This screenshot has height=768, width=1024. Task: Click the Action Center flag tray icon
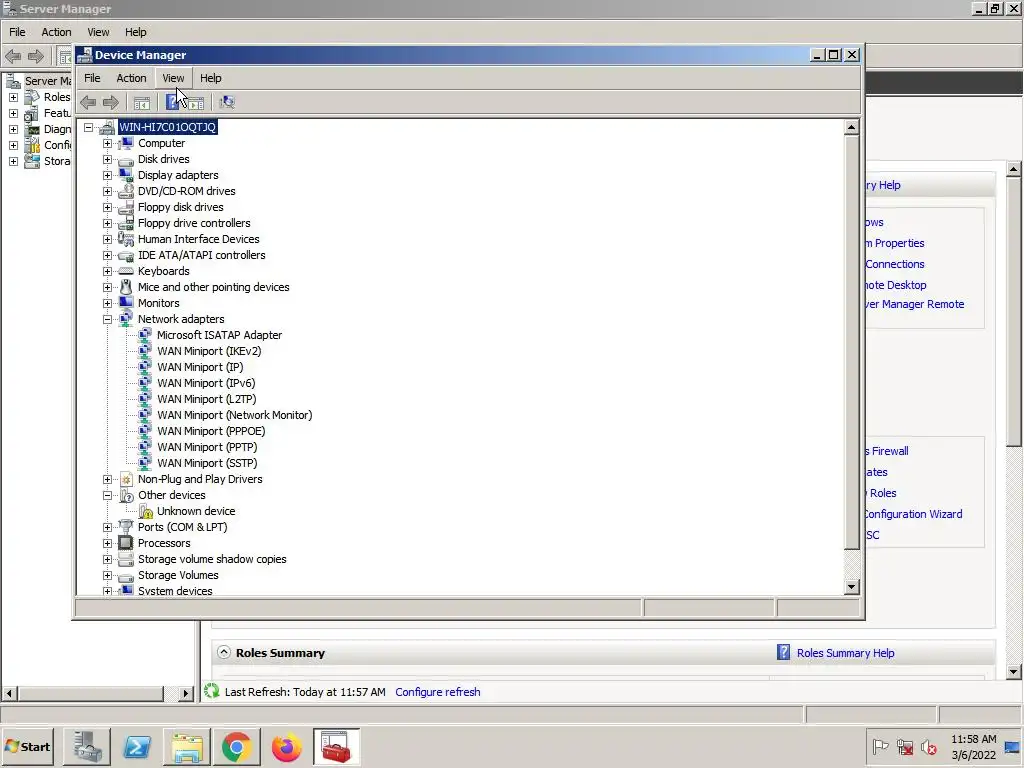coord(880,746)
